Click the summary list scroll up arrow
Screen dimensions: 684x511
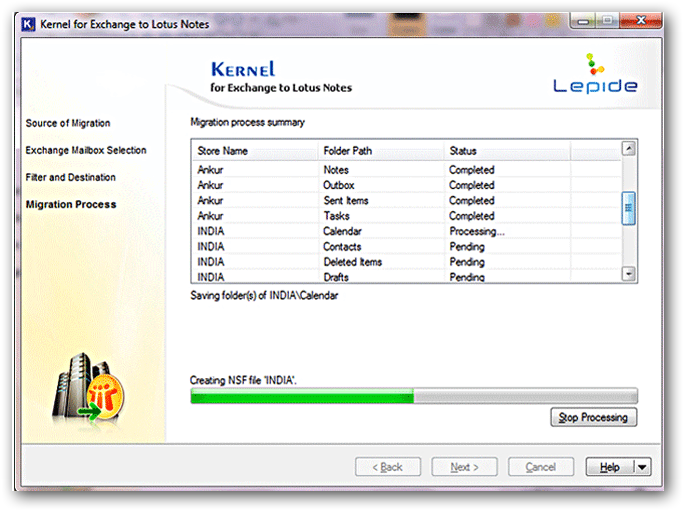(629, 149)
